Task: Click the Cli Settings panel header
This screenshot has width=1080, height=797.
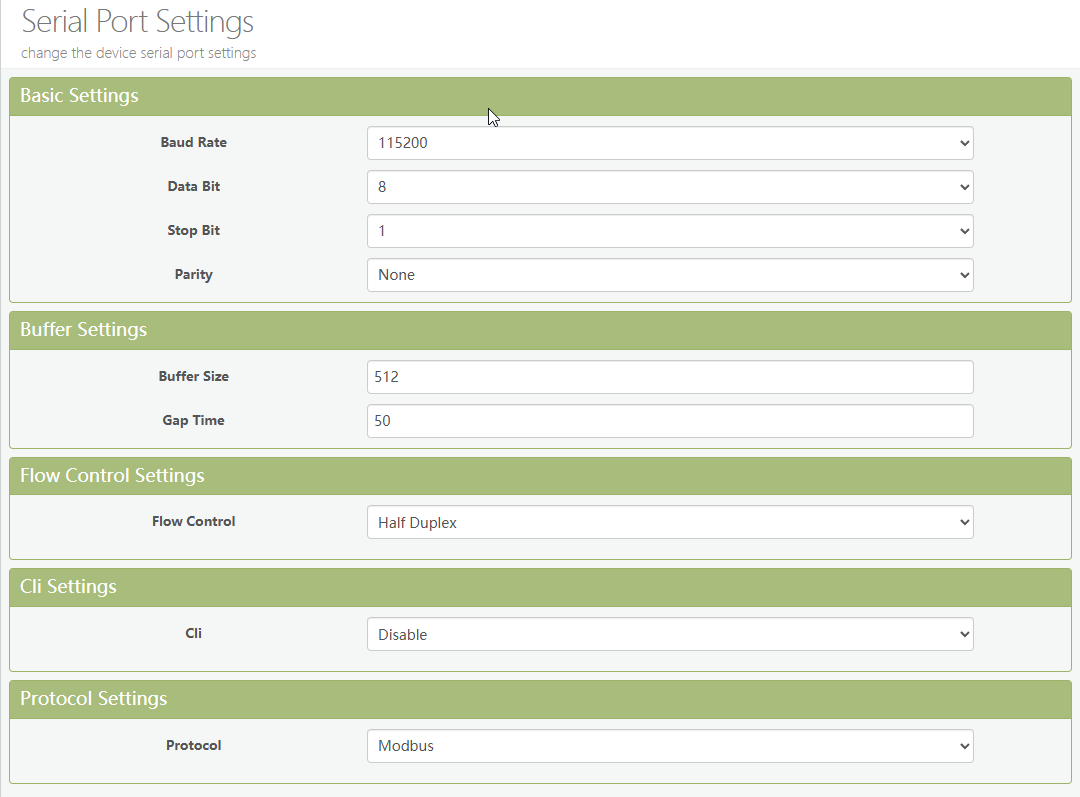Action: click(68, 587)
